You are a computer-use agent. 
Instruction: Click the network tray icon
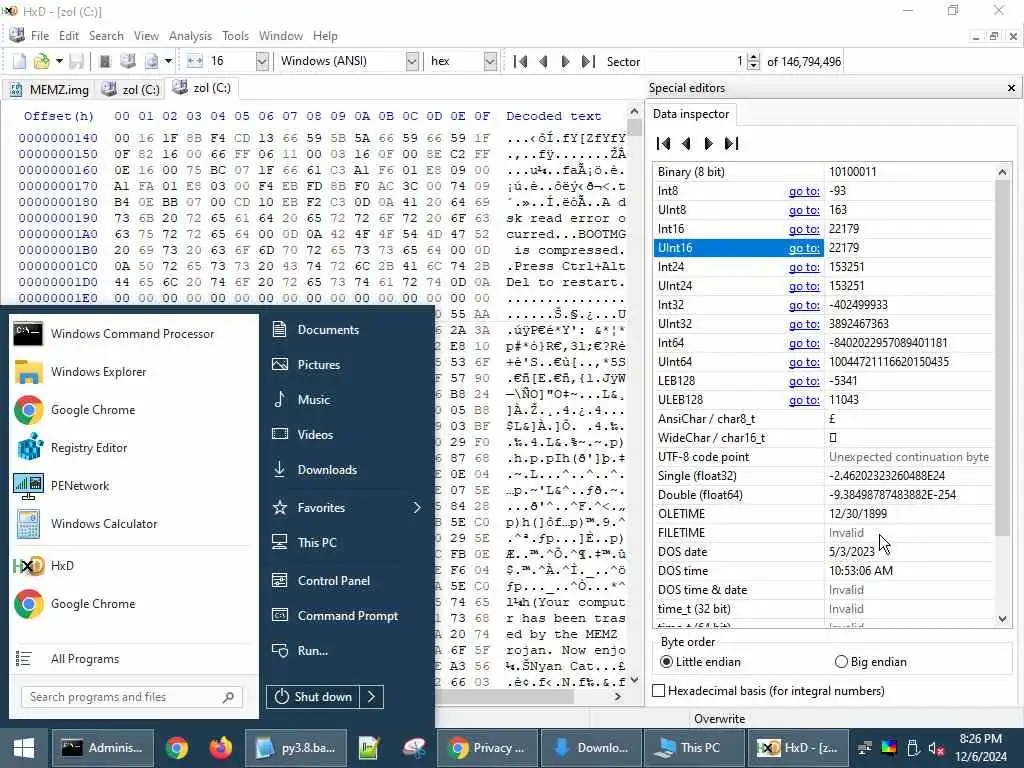[x=865, y=748]
